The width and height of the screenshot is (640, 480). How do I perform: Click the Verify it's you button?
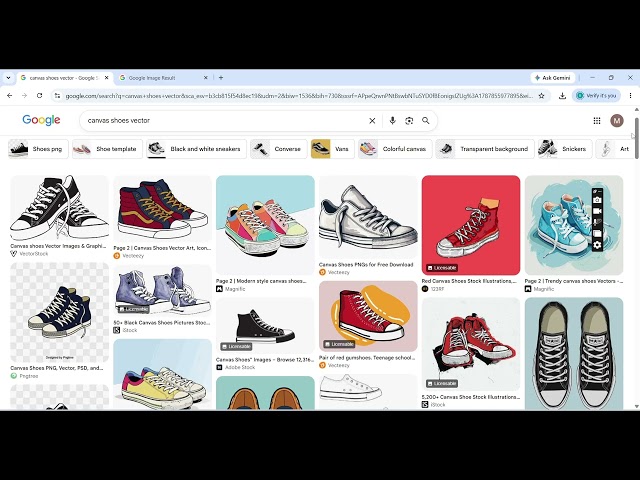pos(596,96)
